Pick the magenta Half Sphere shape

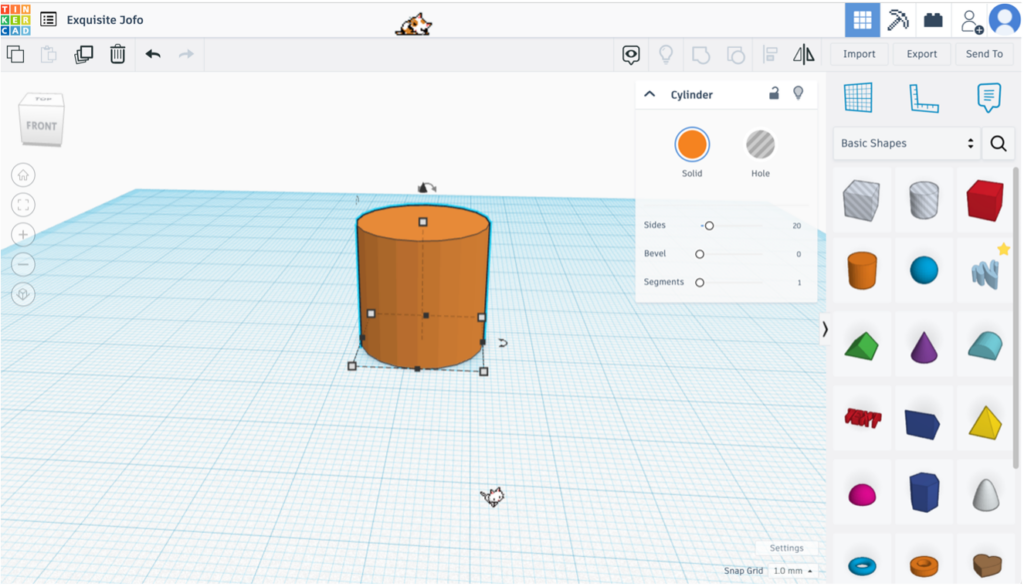[862, 495]
